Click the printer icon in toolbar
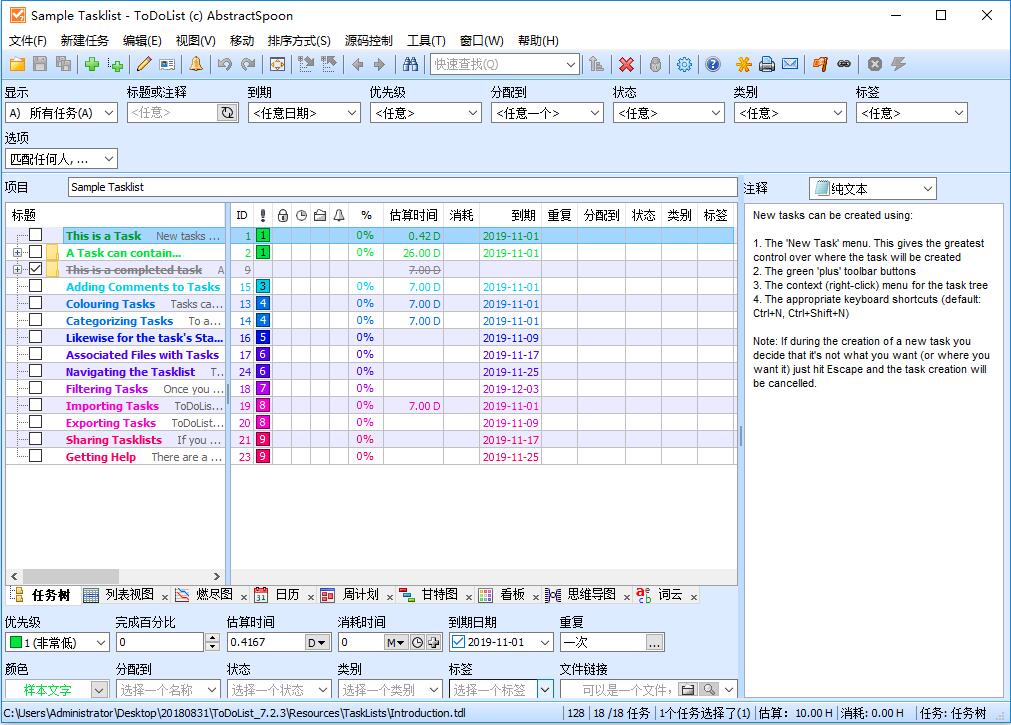 [767, 65]
